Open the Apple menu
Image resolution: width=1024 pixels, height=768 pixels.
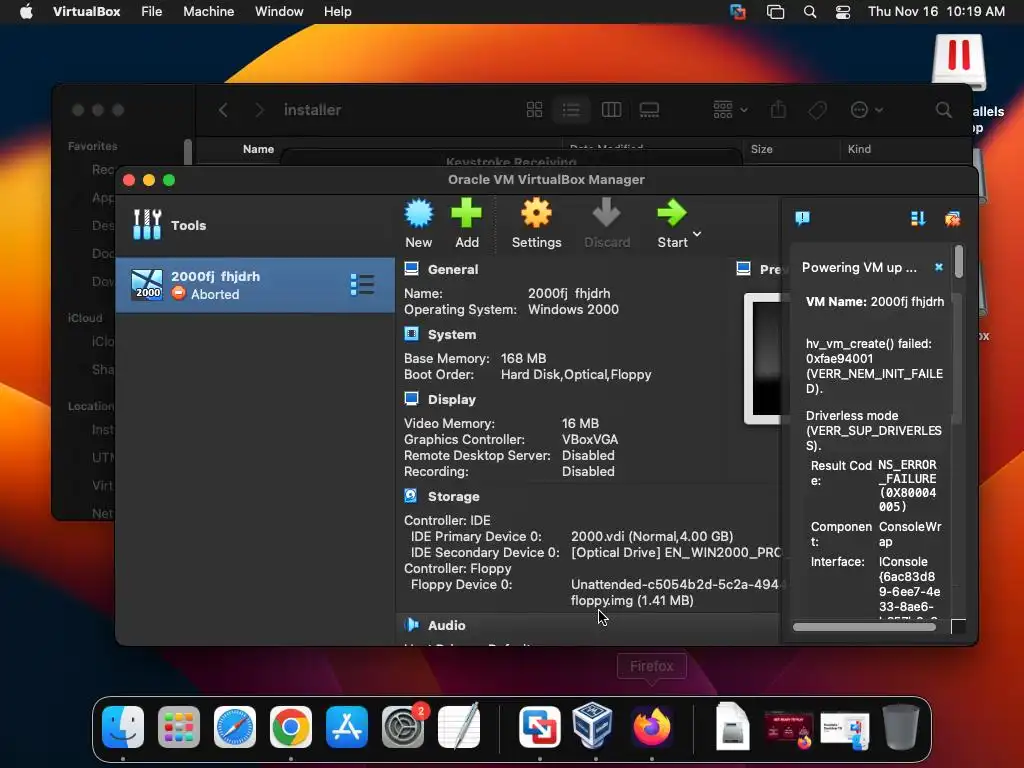click(26, 11)
